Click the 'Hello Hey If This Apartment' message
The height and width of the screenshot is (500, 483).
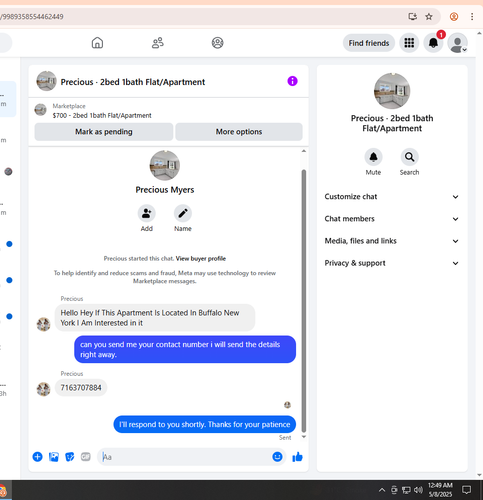[x=155, y=318]
